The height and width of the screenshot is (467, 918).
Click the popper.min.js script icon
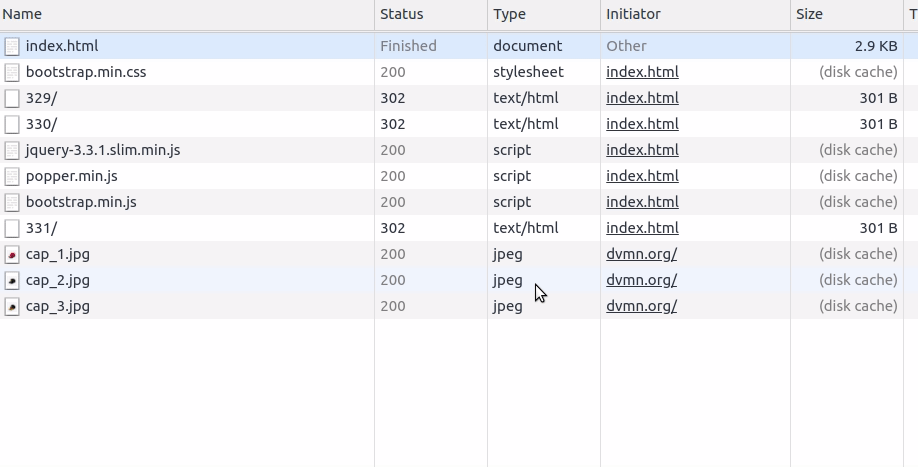[x=12, y=176]
